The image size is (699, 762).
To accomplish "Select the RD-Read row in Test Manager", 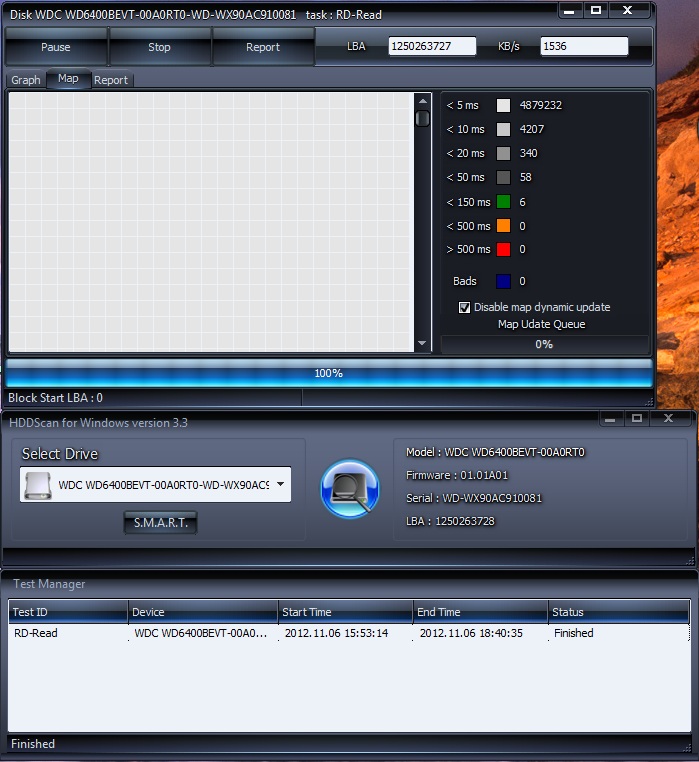I will (349, 633).
